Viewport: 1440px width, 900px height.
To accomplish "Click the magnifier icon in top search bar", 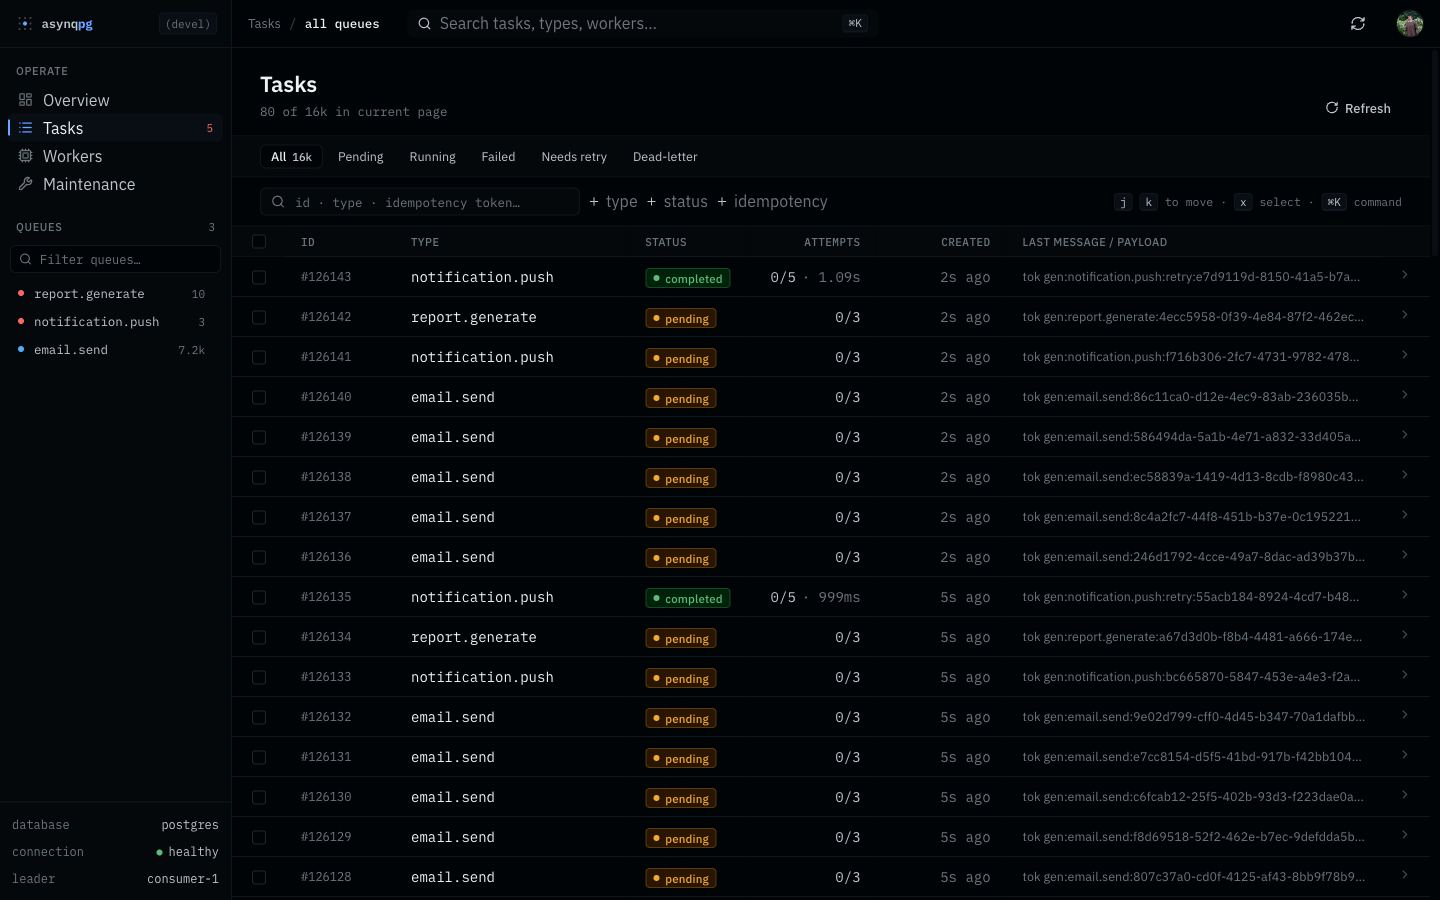I will pos(425,23).
